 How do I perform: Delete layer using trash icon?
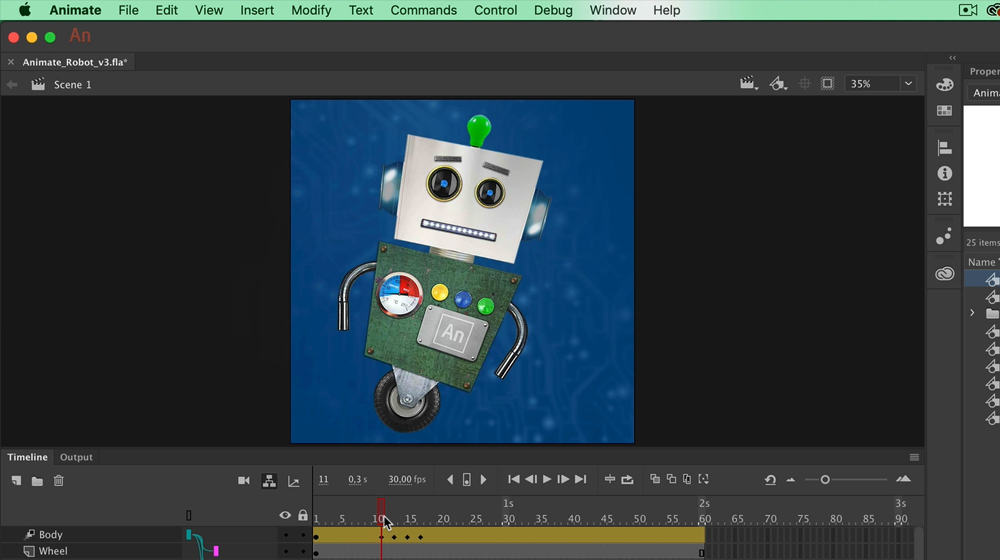[59, 481]
